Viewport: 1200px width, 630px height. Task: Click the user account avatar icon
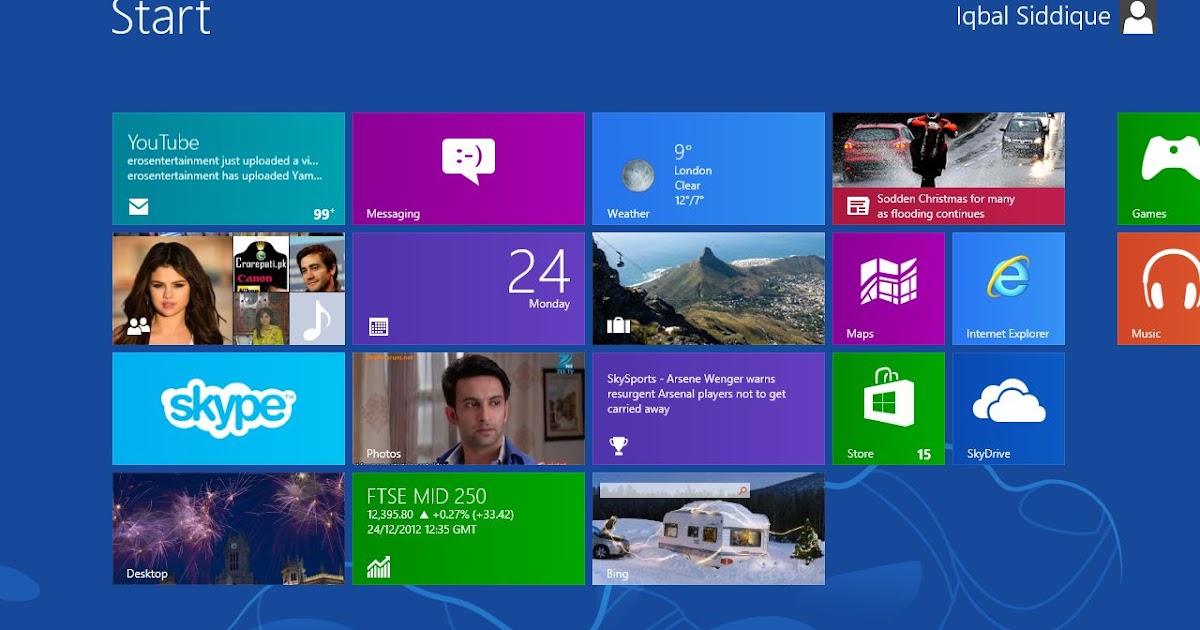point(1138,17)
